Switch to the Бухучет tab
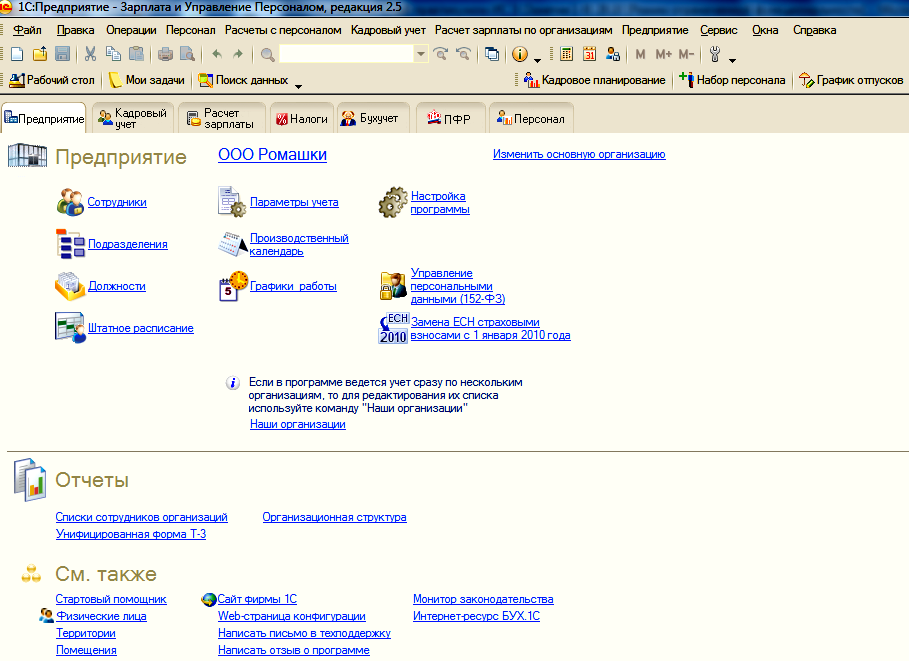909x661 pixels. point(372,118)
